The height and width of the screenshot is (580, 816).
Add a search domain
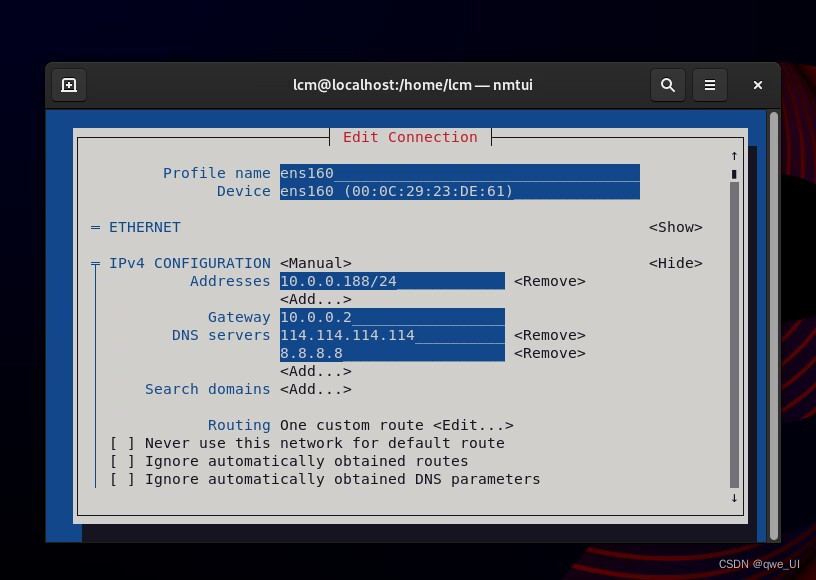tap(315, 389)
